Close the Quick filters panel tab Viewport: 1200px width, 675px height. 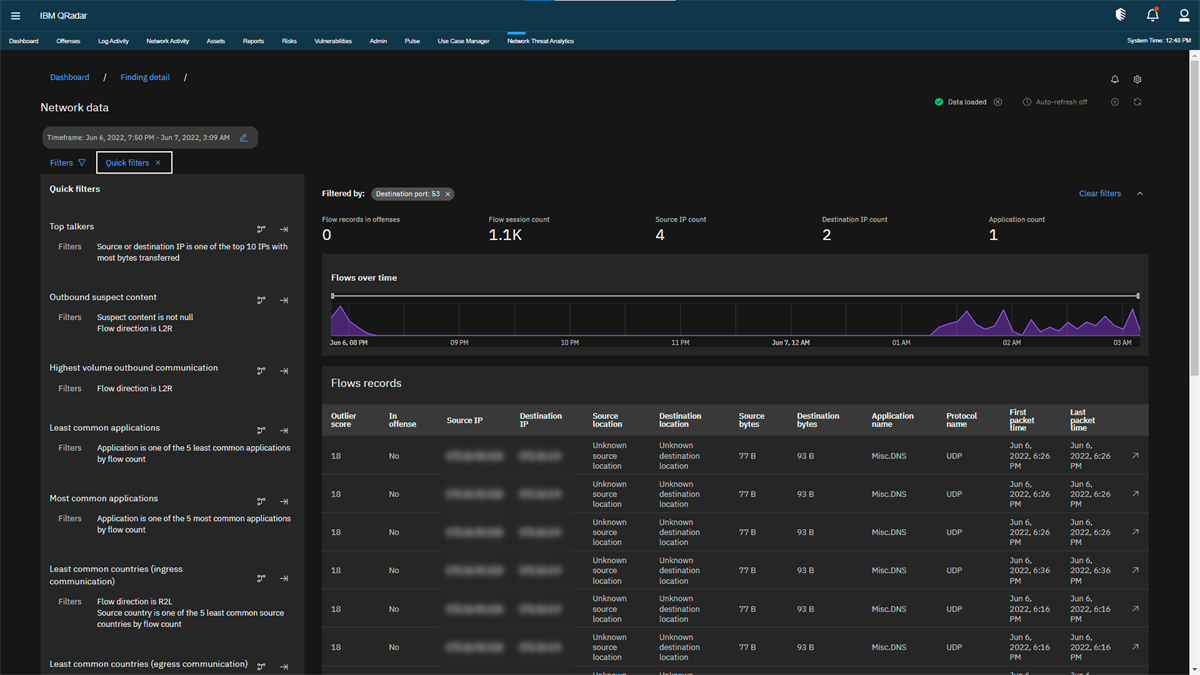click(x=158, y=163)
